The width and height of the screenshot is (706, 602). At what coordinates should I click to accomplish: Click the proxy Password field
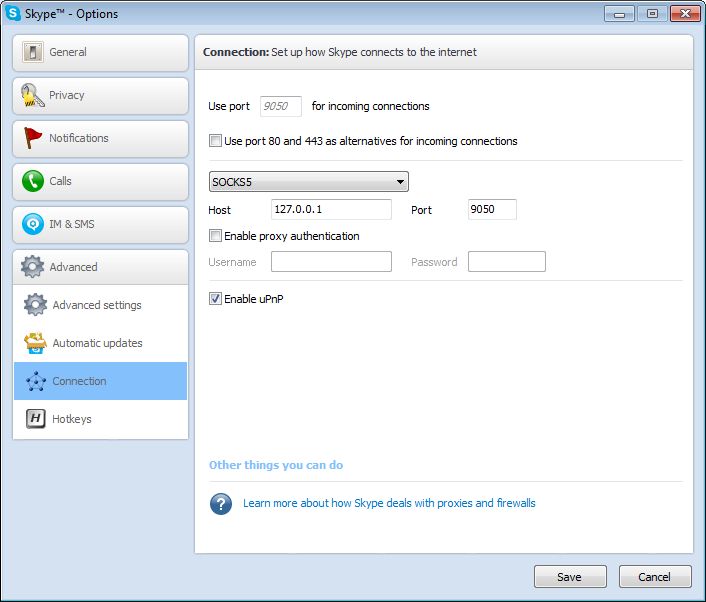tap(507, 262)
